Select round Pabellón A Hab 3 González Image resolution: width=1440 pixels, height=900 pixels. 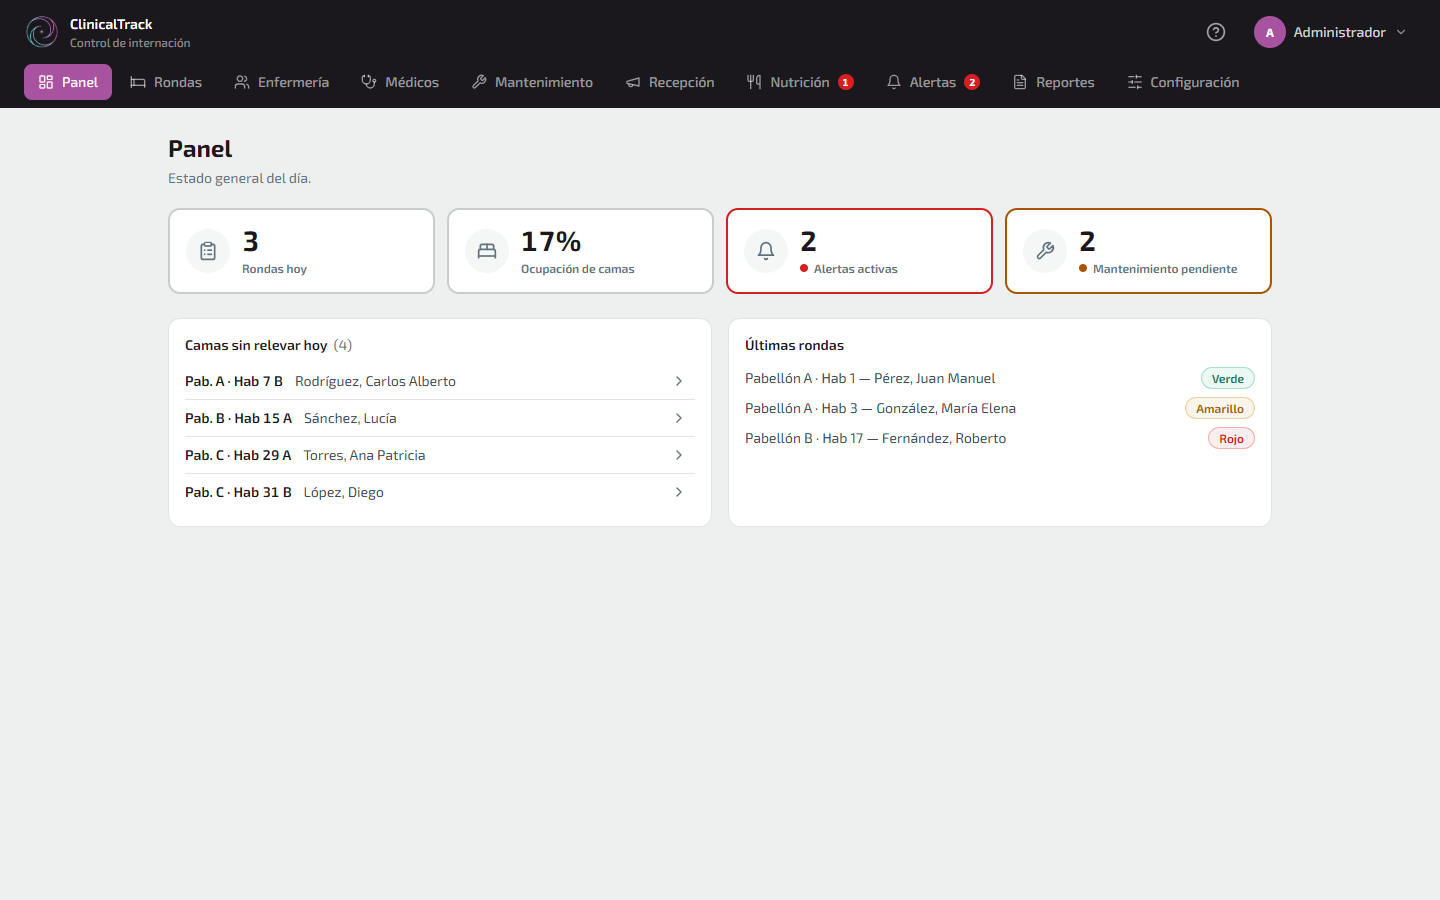1000,408
